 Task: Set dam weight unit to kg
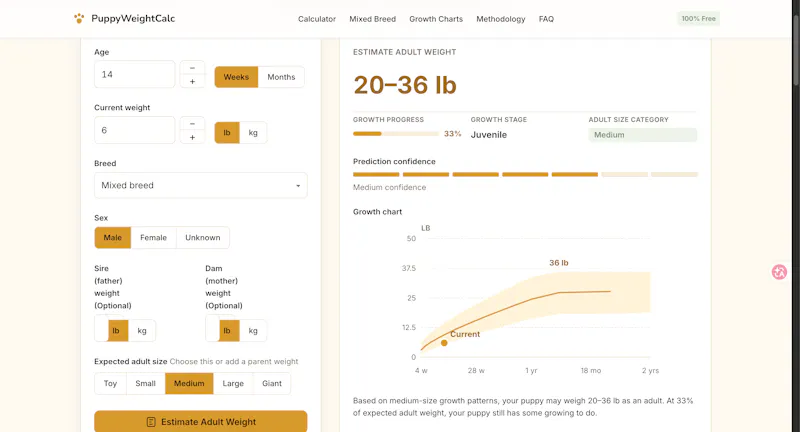(x=253, y=331)
